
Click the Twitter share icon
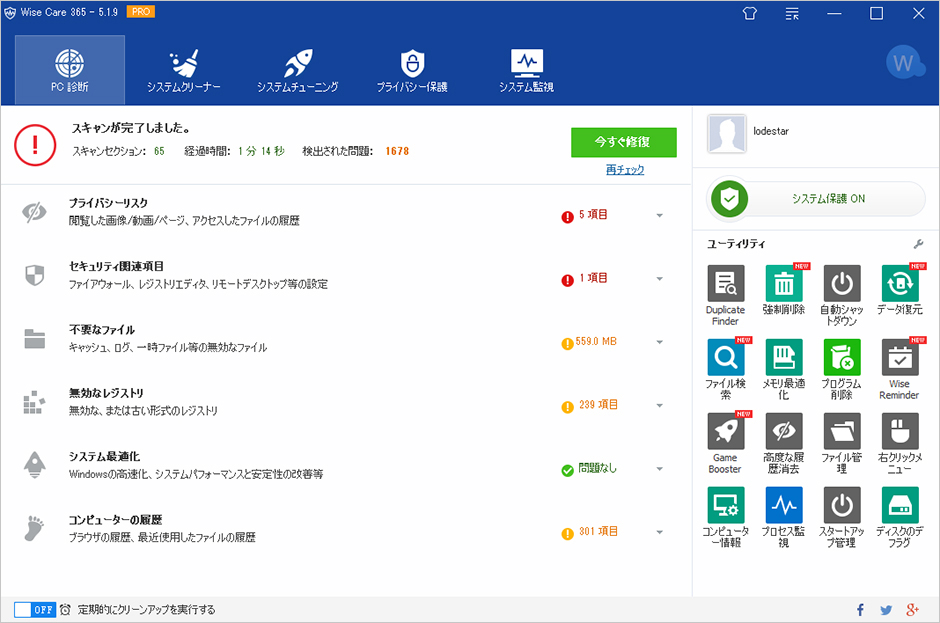coord(886,610)
